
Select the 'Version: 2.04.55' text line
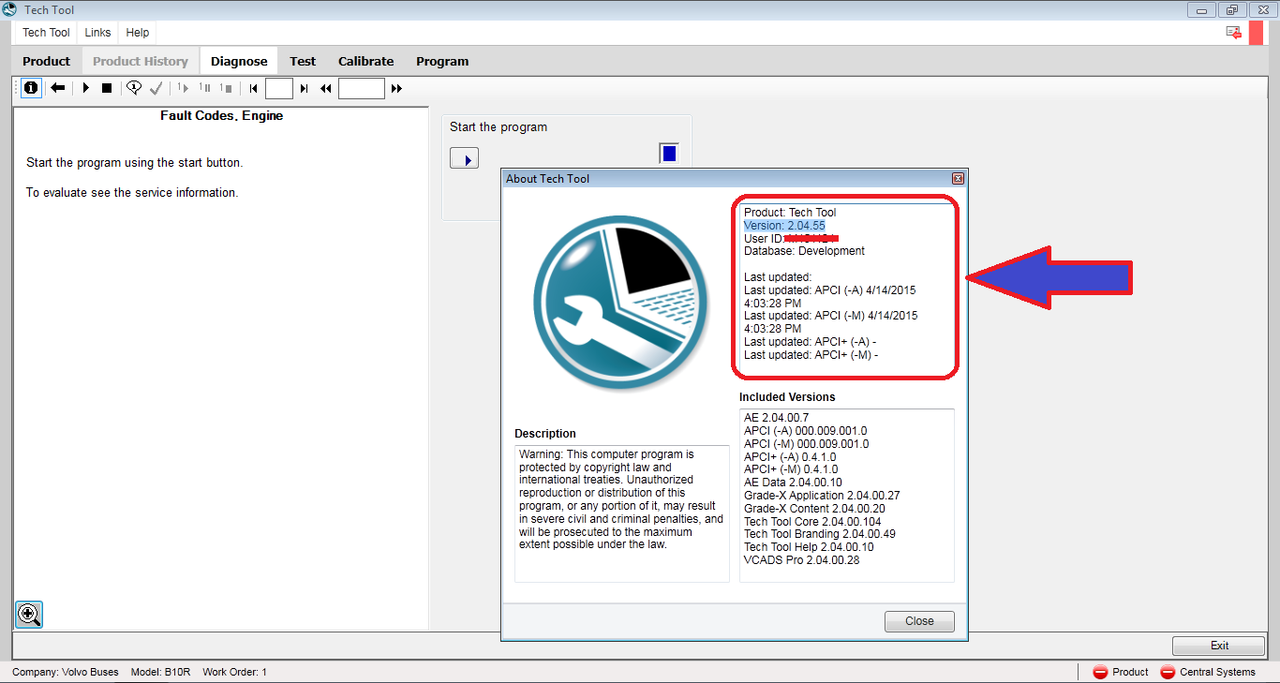[784, 226]
